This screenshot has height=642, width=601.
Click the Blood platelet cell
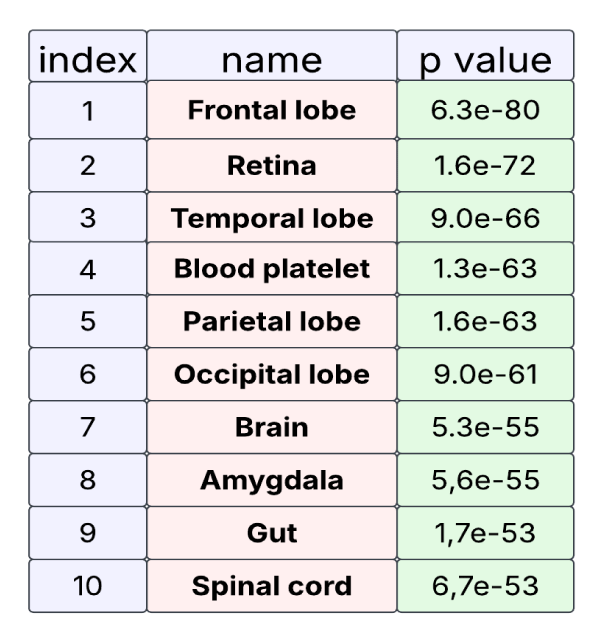coord(272,269)
